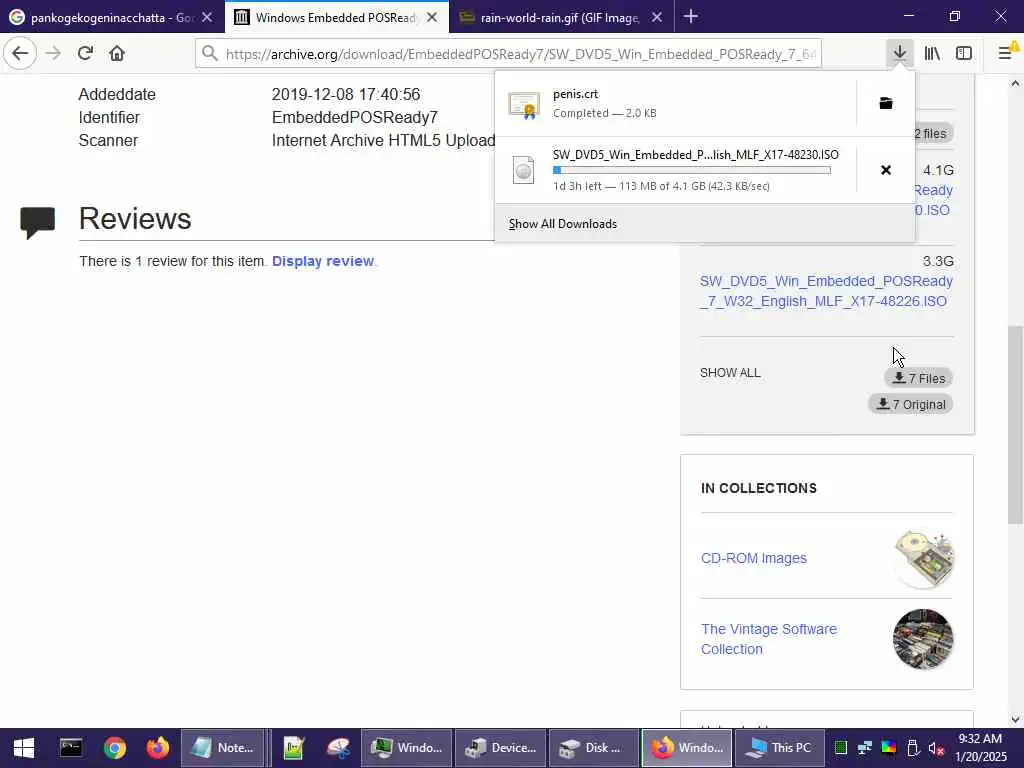This screenshot has height=768, width=1024.
Task: Cancel the ISO download with X
Action: [x=886, y=170]
